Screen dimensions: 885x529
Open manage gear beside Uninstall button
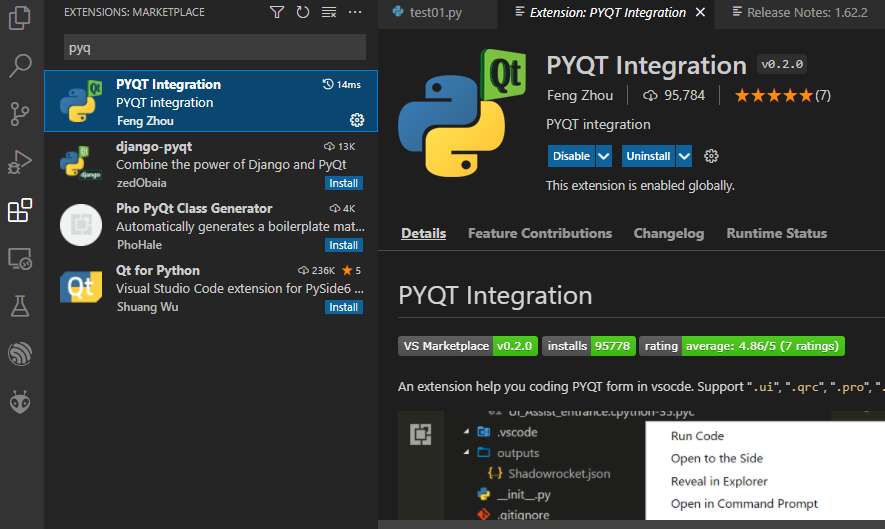(711, 156)
